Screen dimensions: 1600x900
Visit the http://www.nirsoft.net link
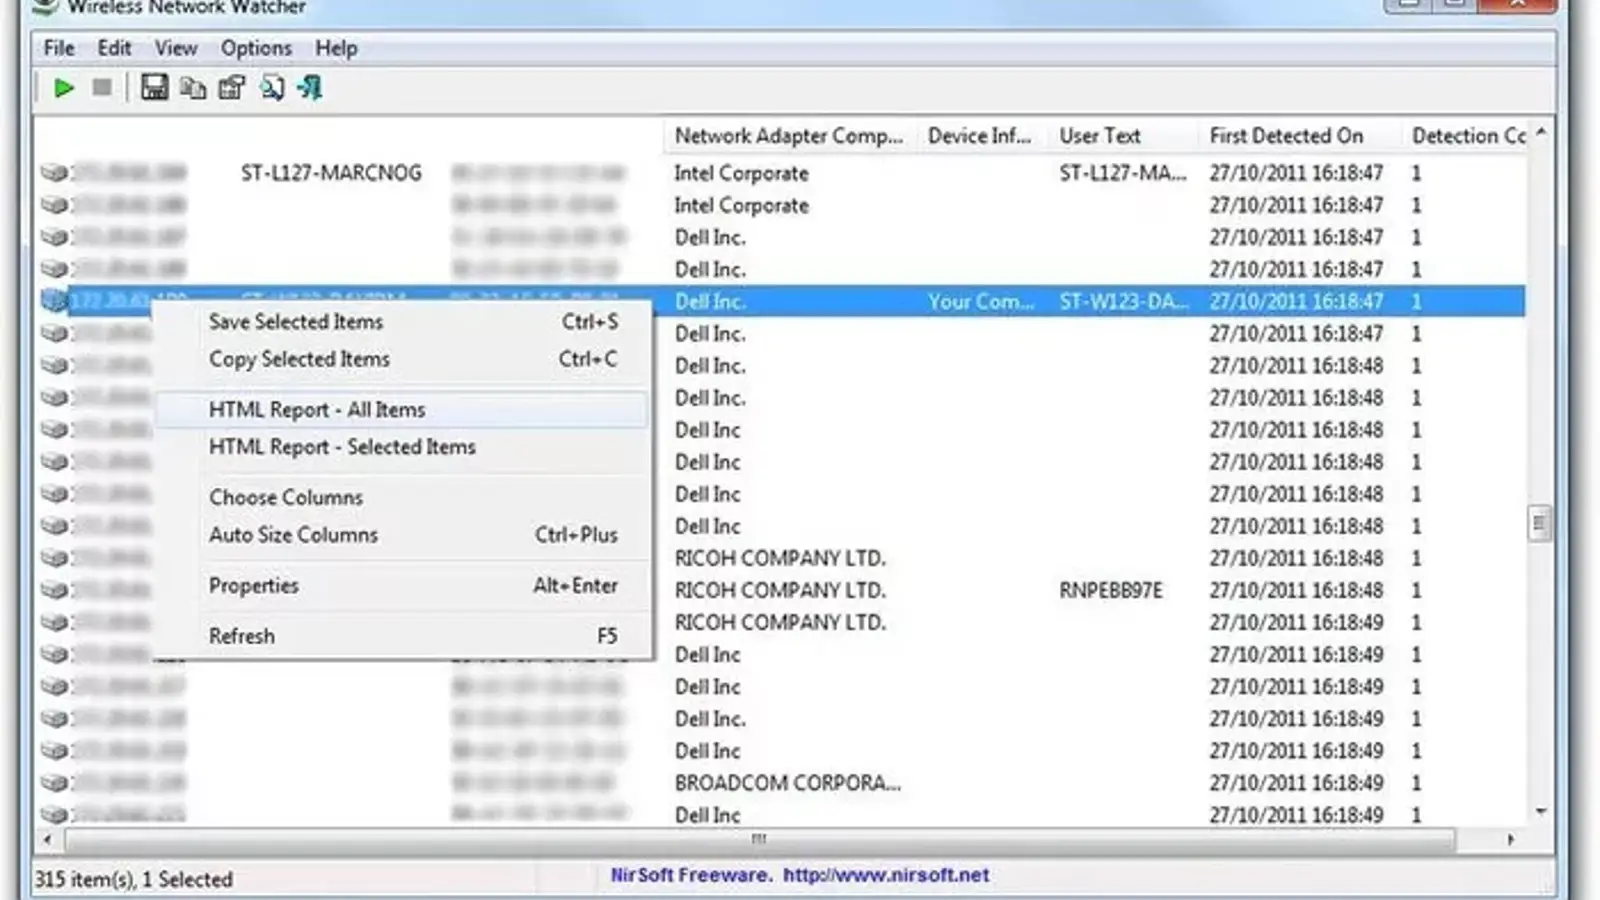coord(886,875)
